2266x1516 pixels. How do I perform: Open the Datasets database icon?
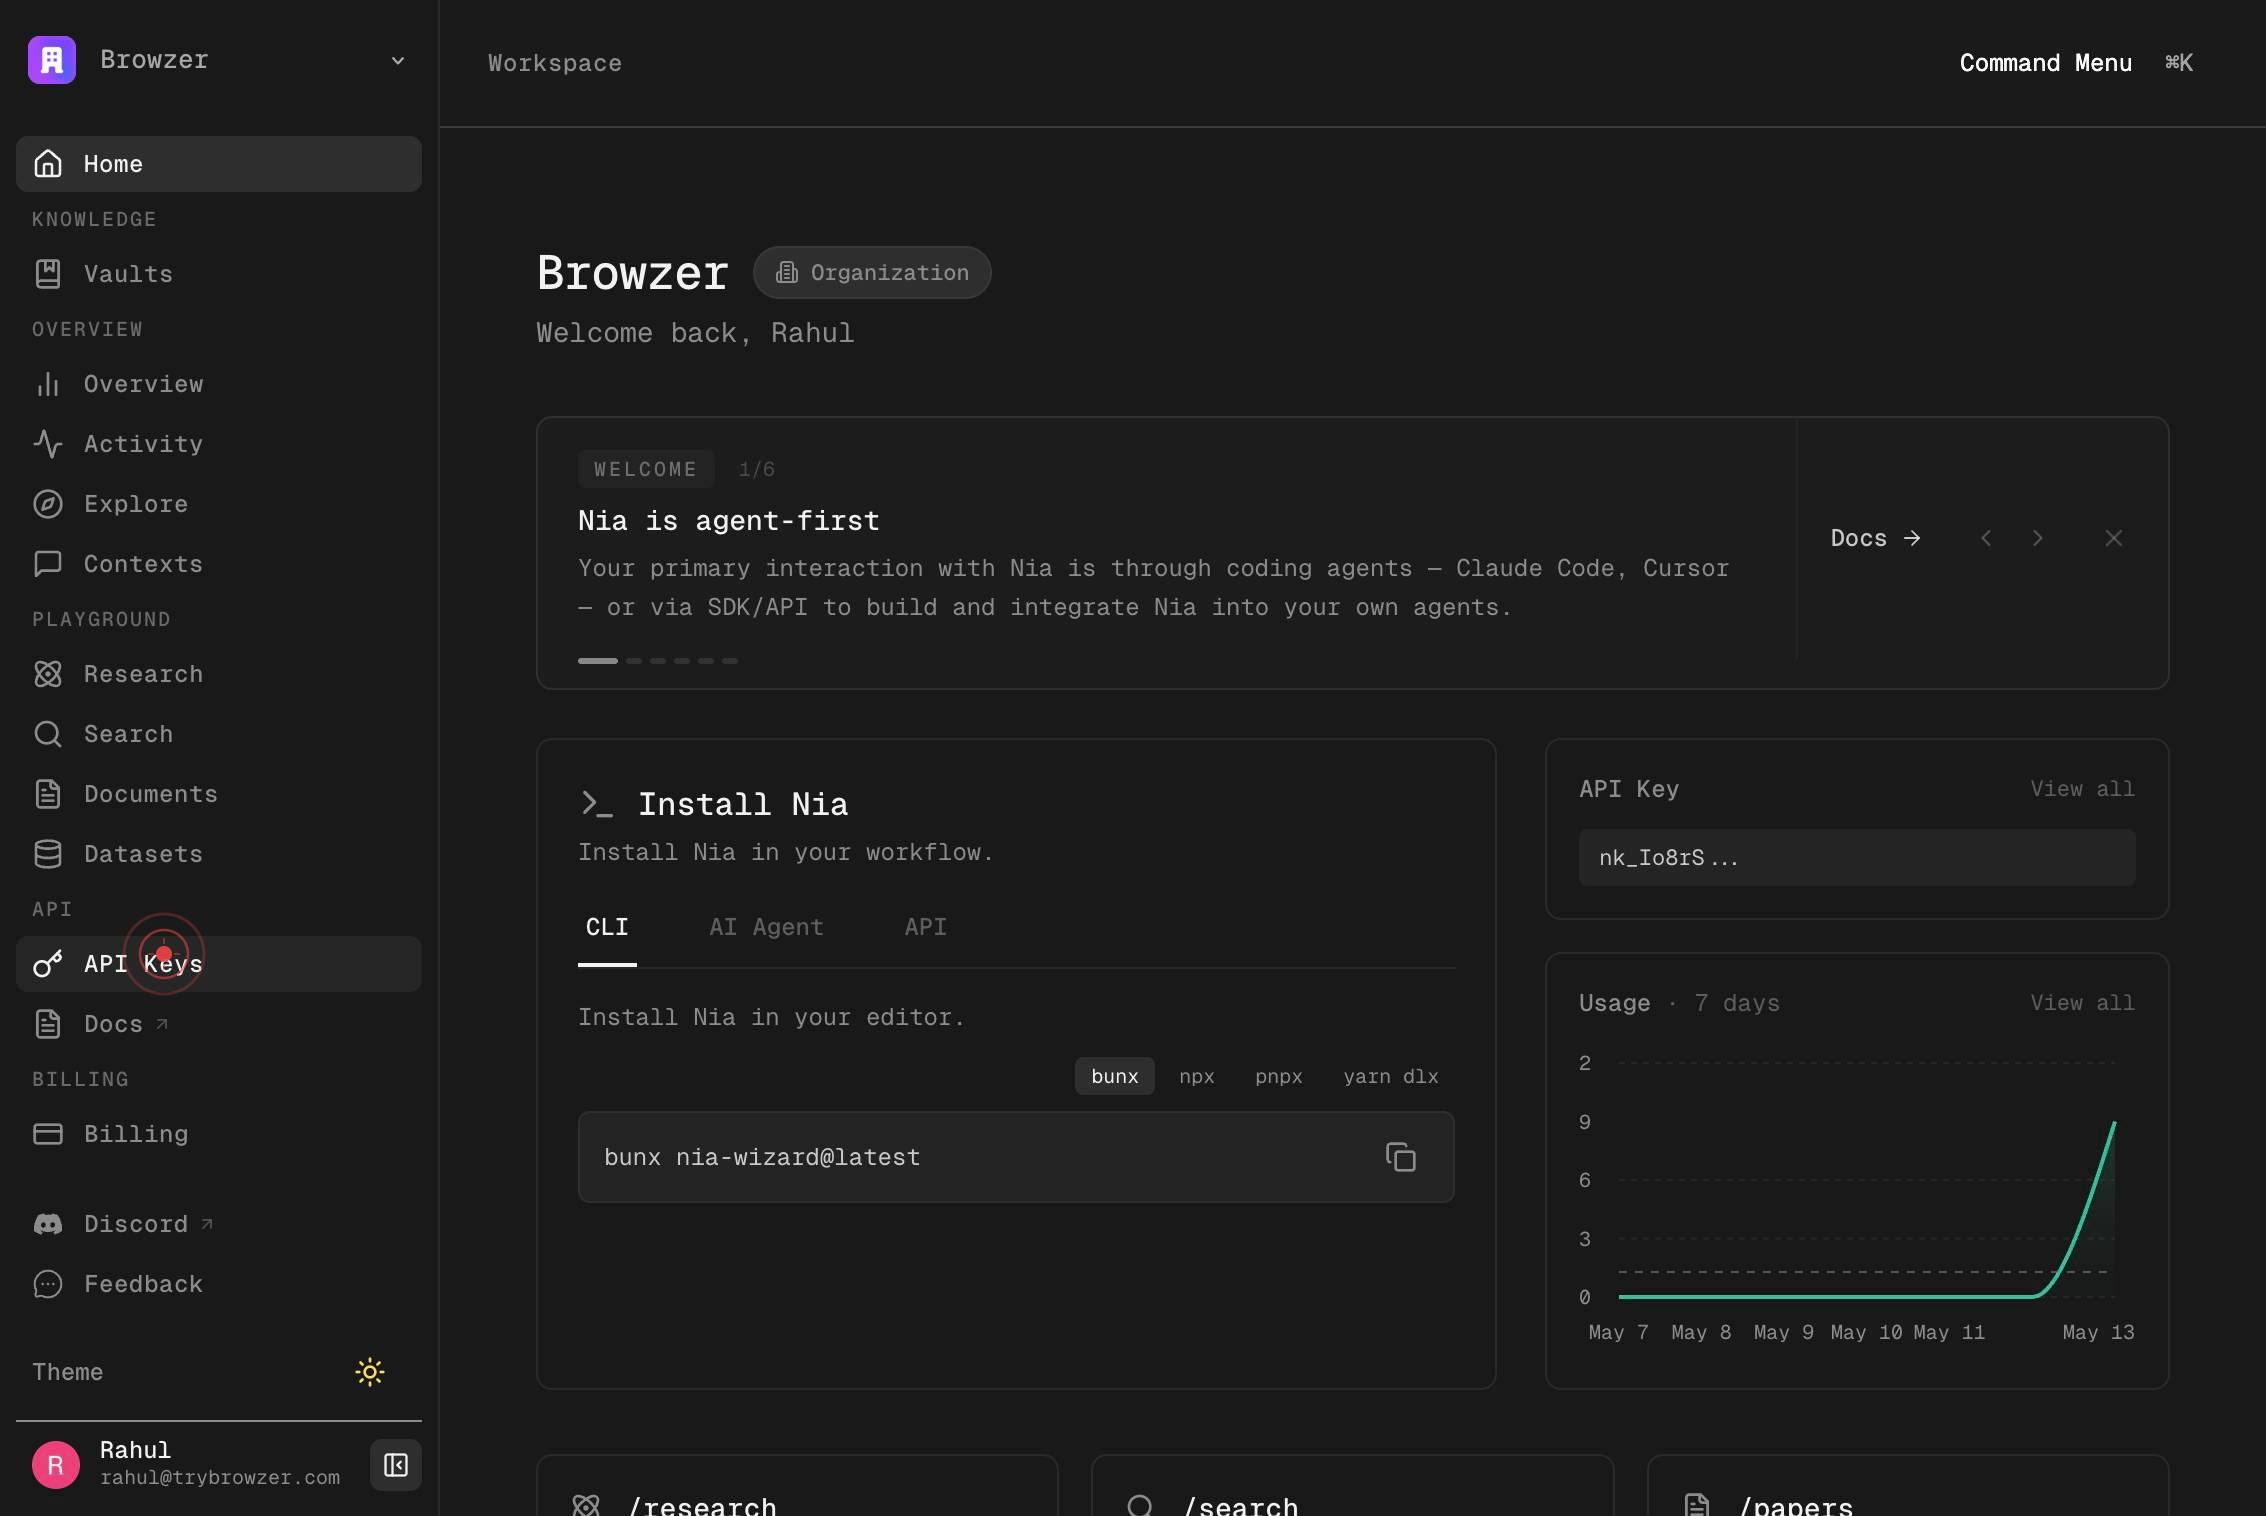(48, 854)
